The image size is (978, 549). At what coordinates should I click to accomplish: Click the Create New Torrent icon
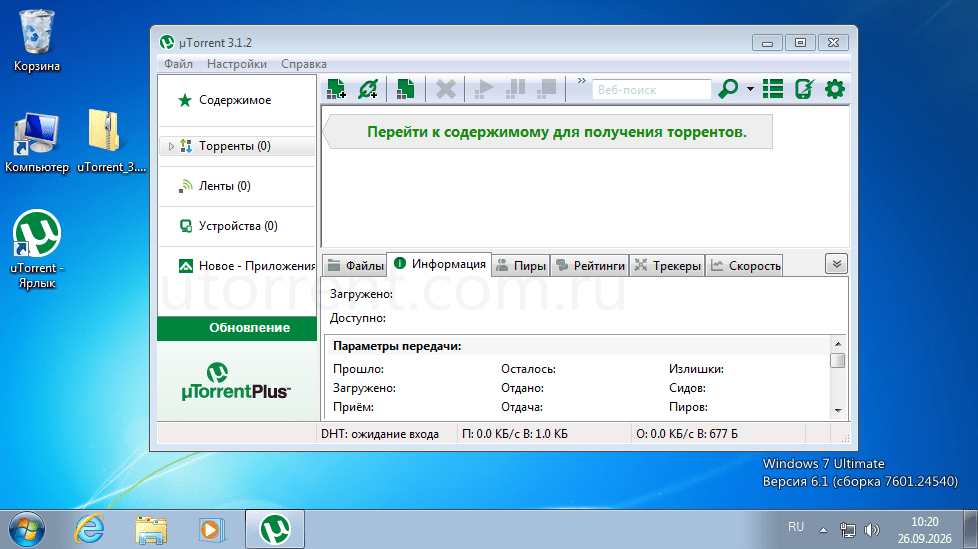coord(405,89)
